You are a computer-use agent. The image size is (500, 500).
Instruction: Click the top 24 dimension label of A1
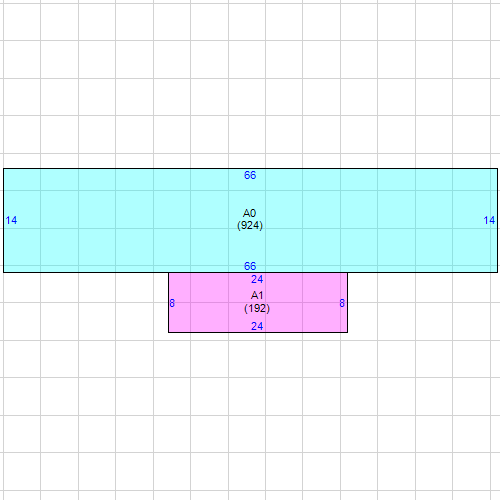point(257,279)
